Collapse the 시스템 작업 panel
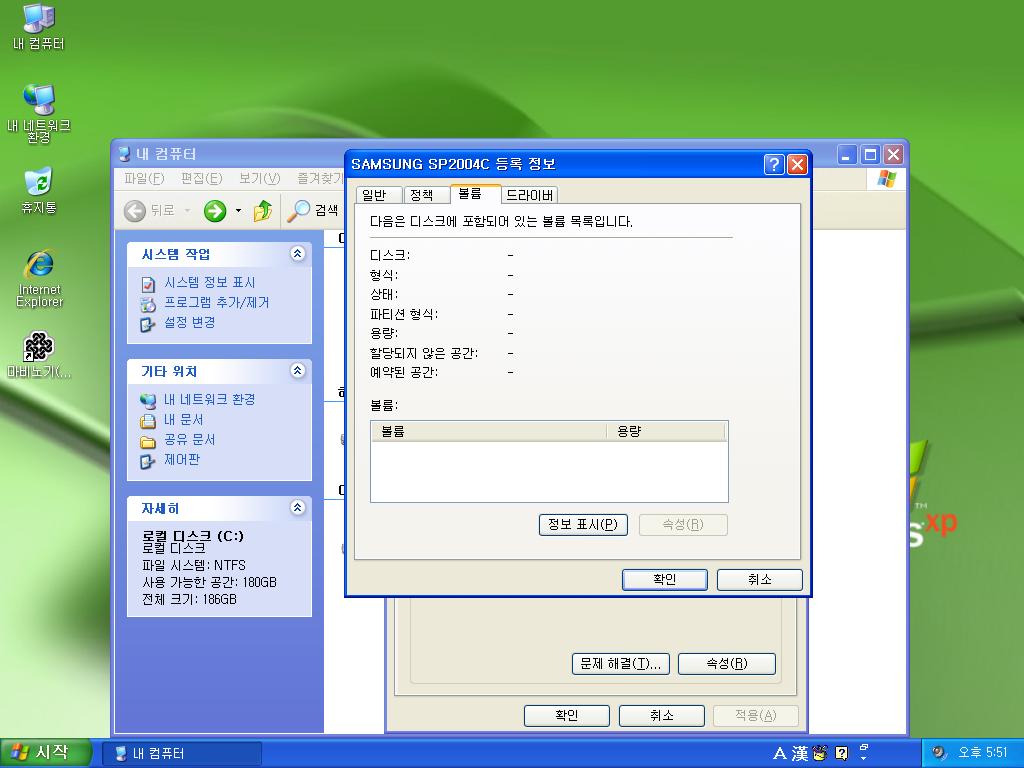The image size is (1024, 768). tap(298, 254)
